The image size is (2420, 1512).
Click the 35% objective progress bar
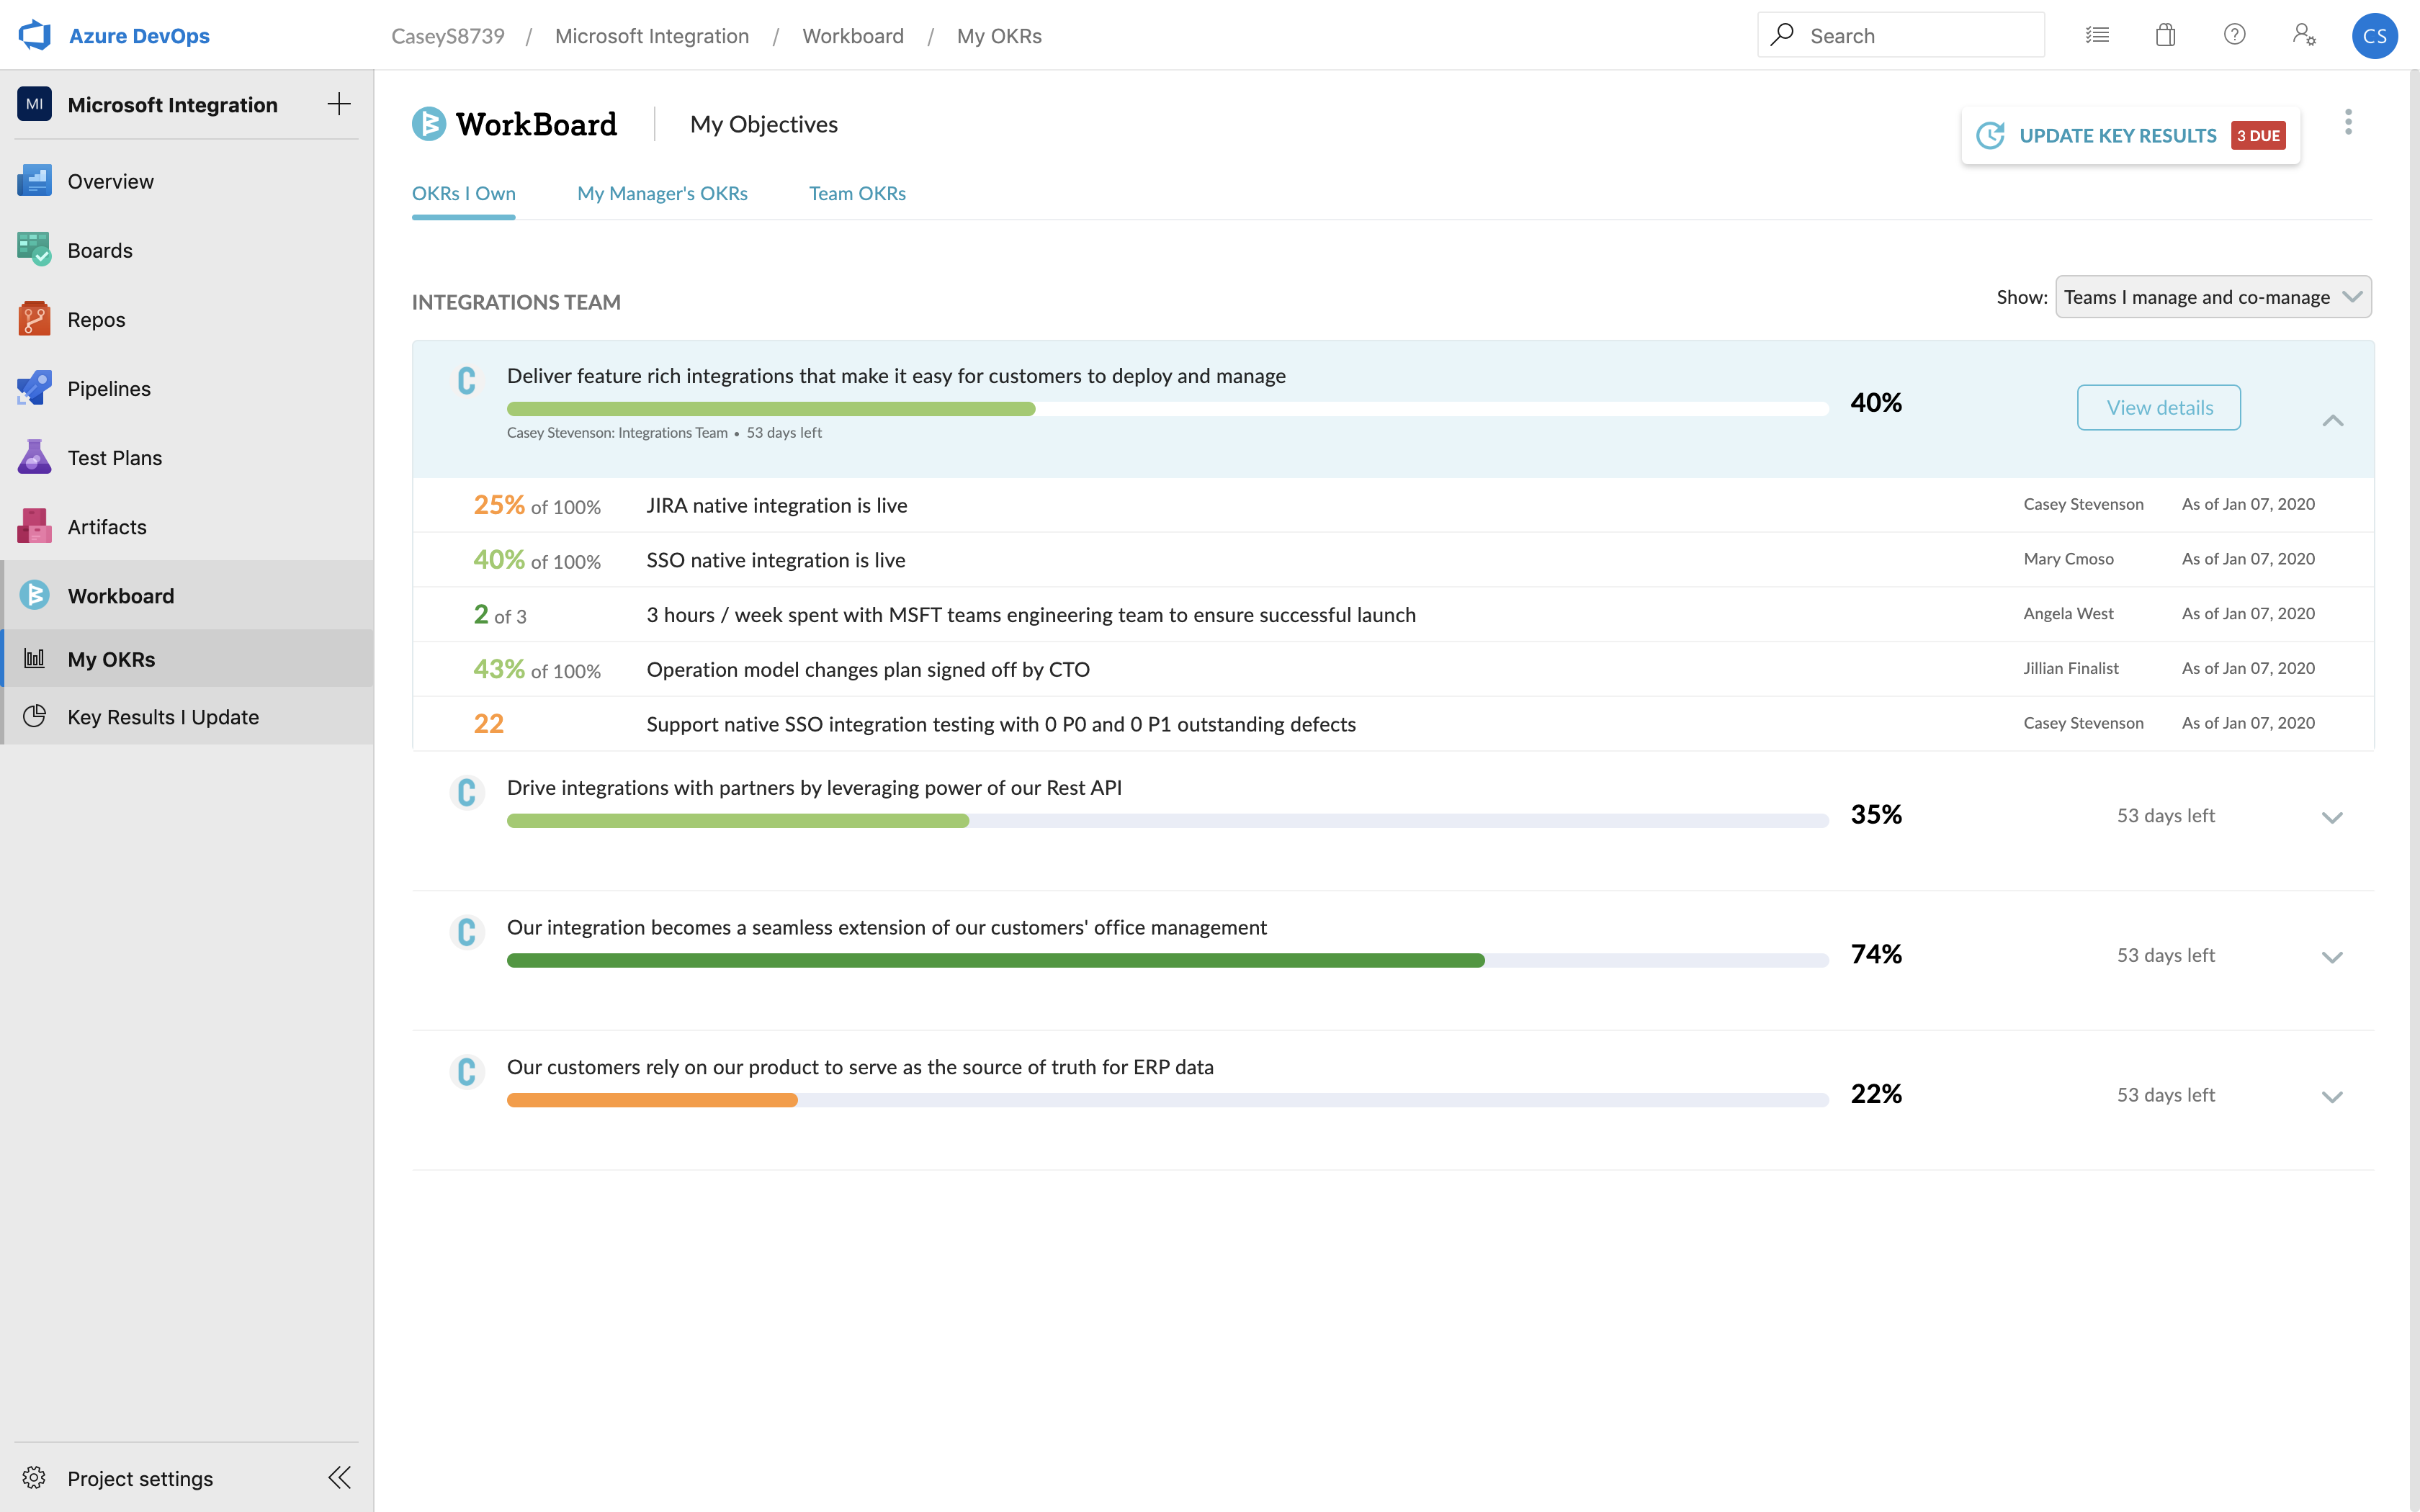(x=1167, y=821)
